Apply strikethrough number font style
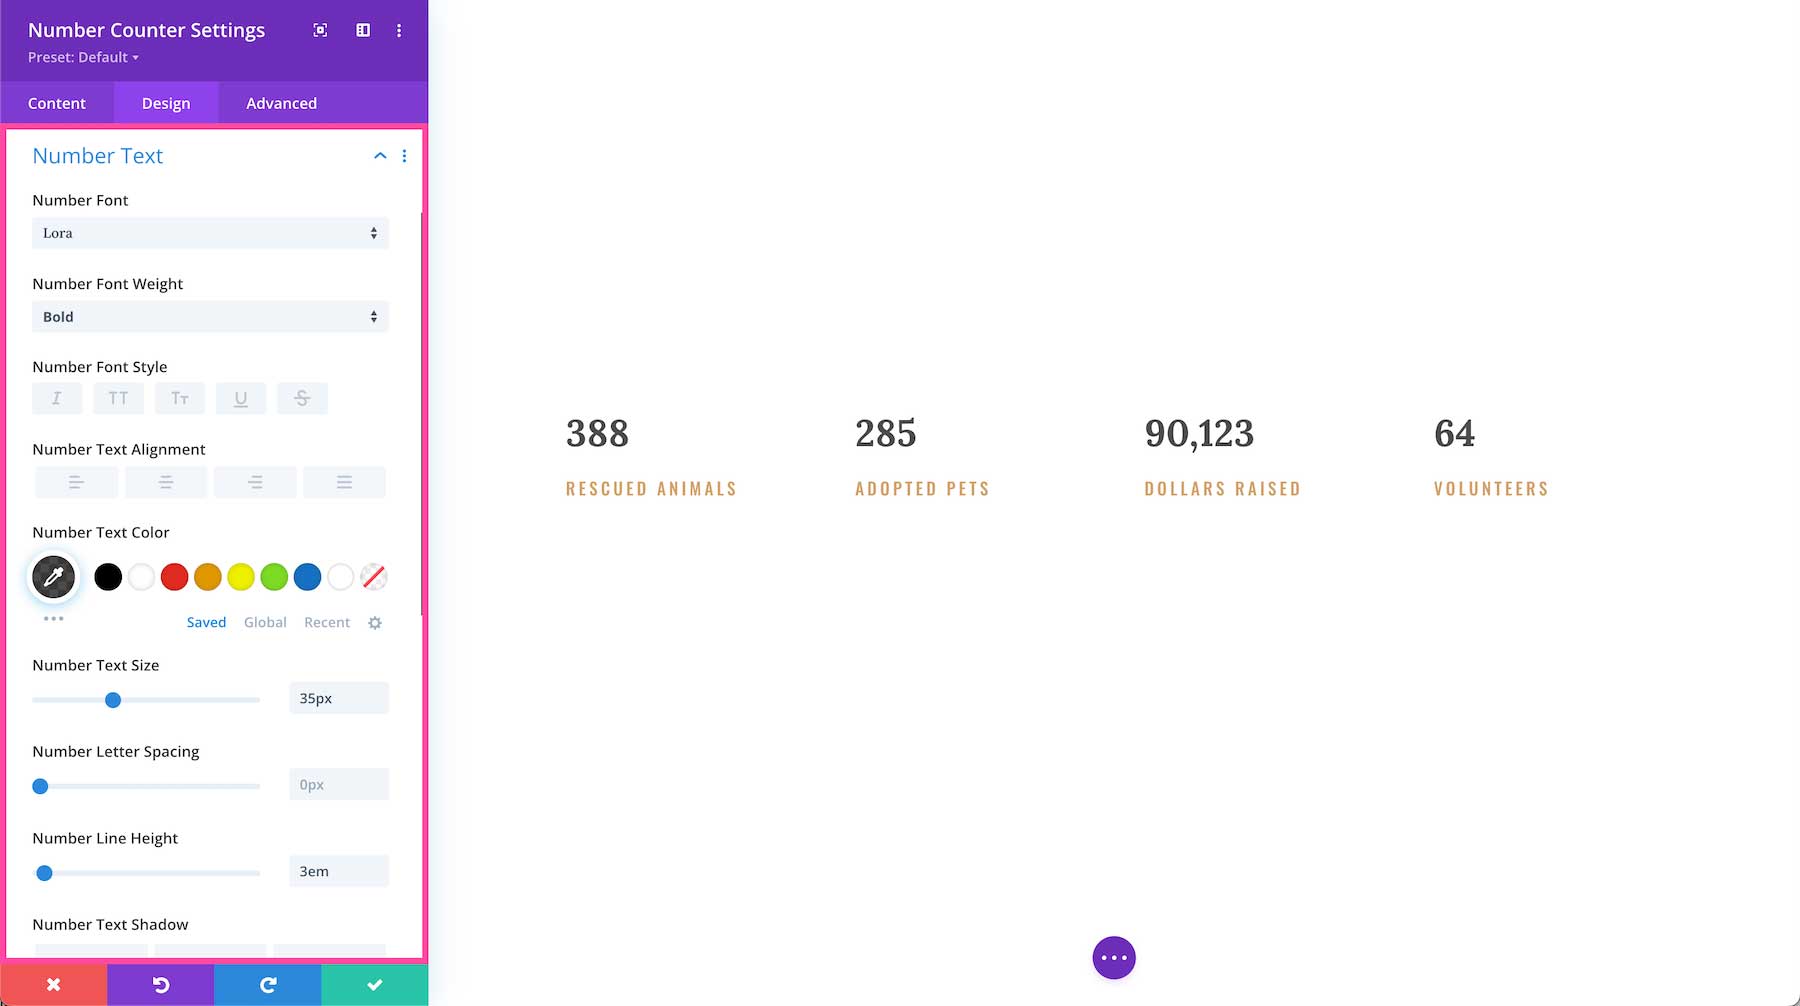The height and width of the screenshot is (1006, 1800). coord(302,397)
